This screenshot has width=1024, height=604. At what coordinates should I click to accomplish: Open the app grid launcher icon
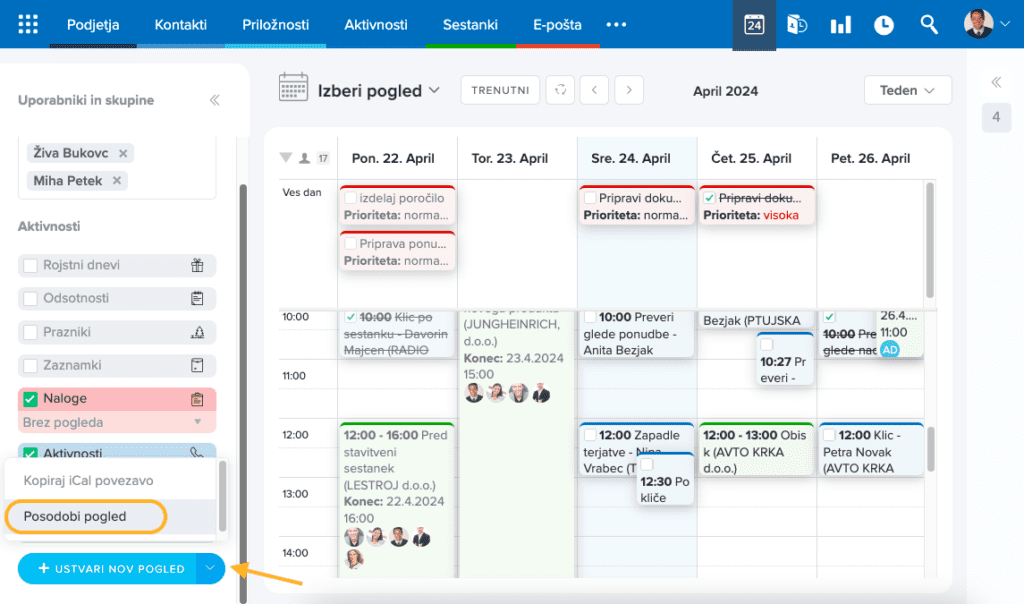coord(29,25)
